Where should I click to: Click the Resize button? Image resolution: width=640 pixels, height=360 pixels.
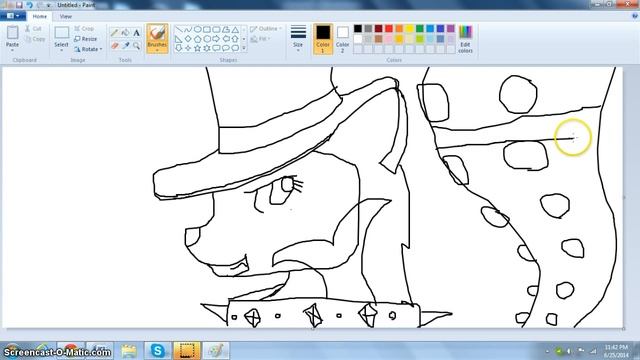click(x=86, y=39)
